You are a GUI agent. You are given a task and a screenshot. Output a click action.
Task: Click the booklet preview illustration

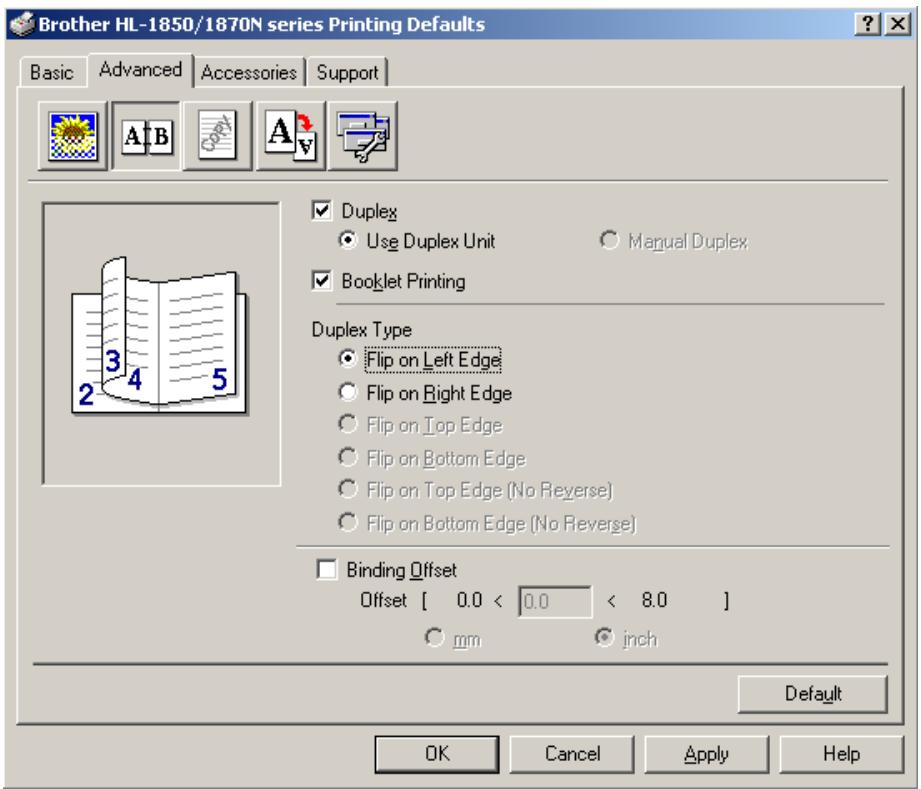point(159,335)
